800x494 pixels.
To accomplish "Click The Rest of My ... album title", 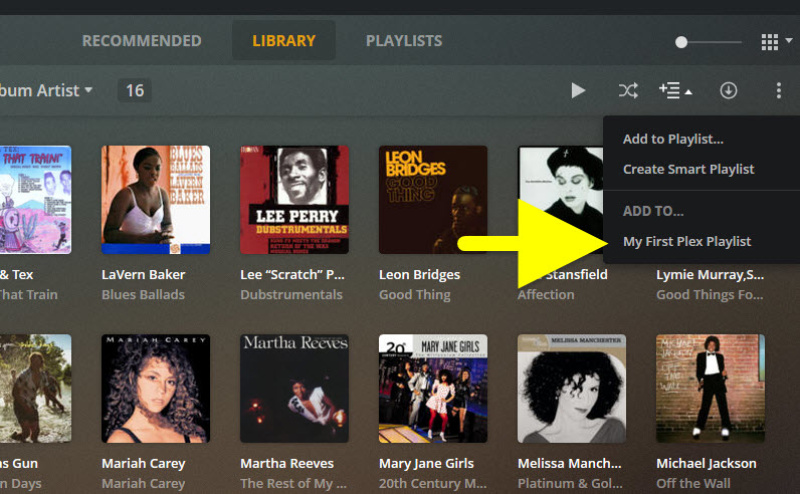I will (293, 483).
